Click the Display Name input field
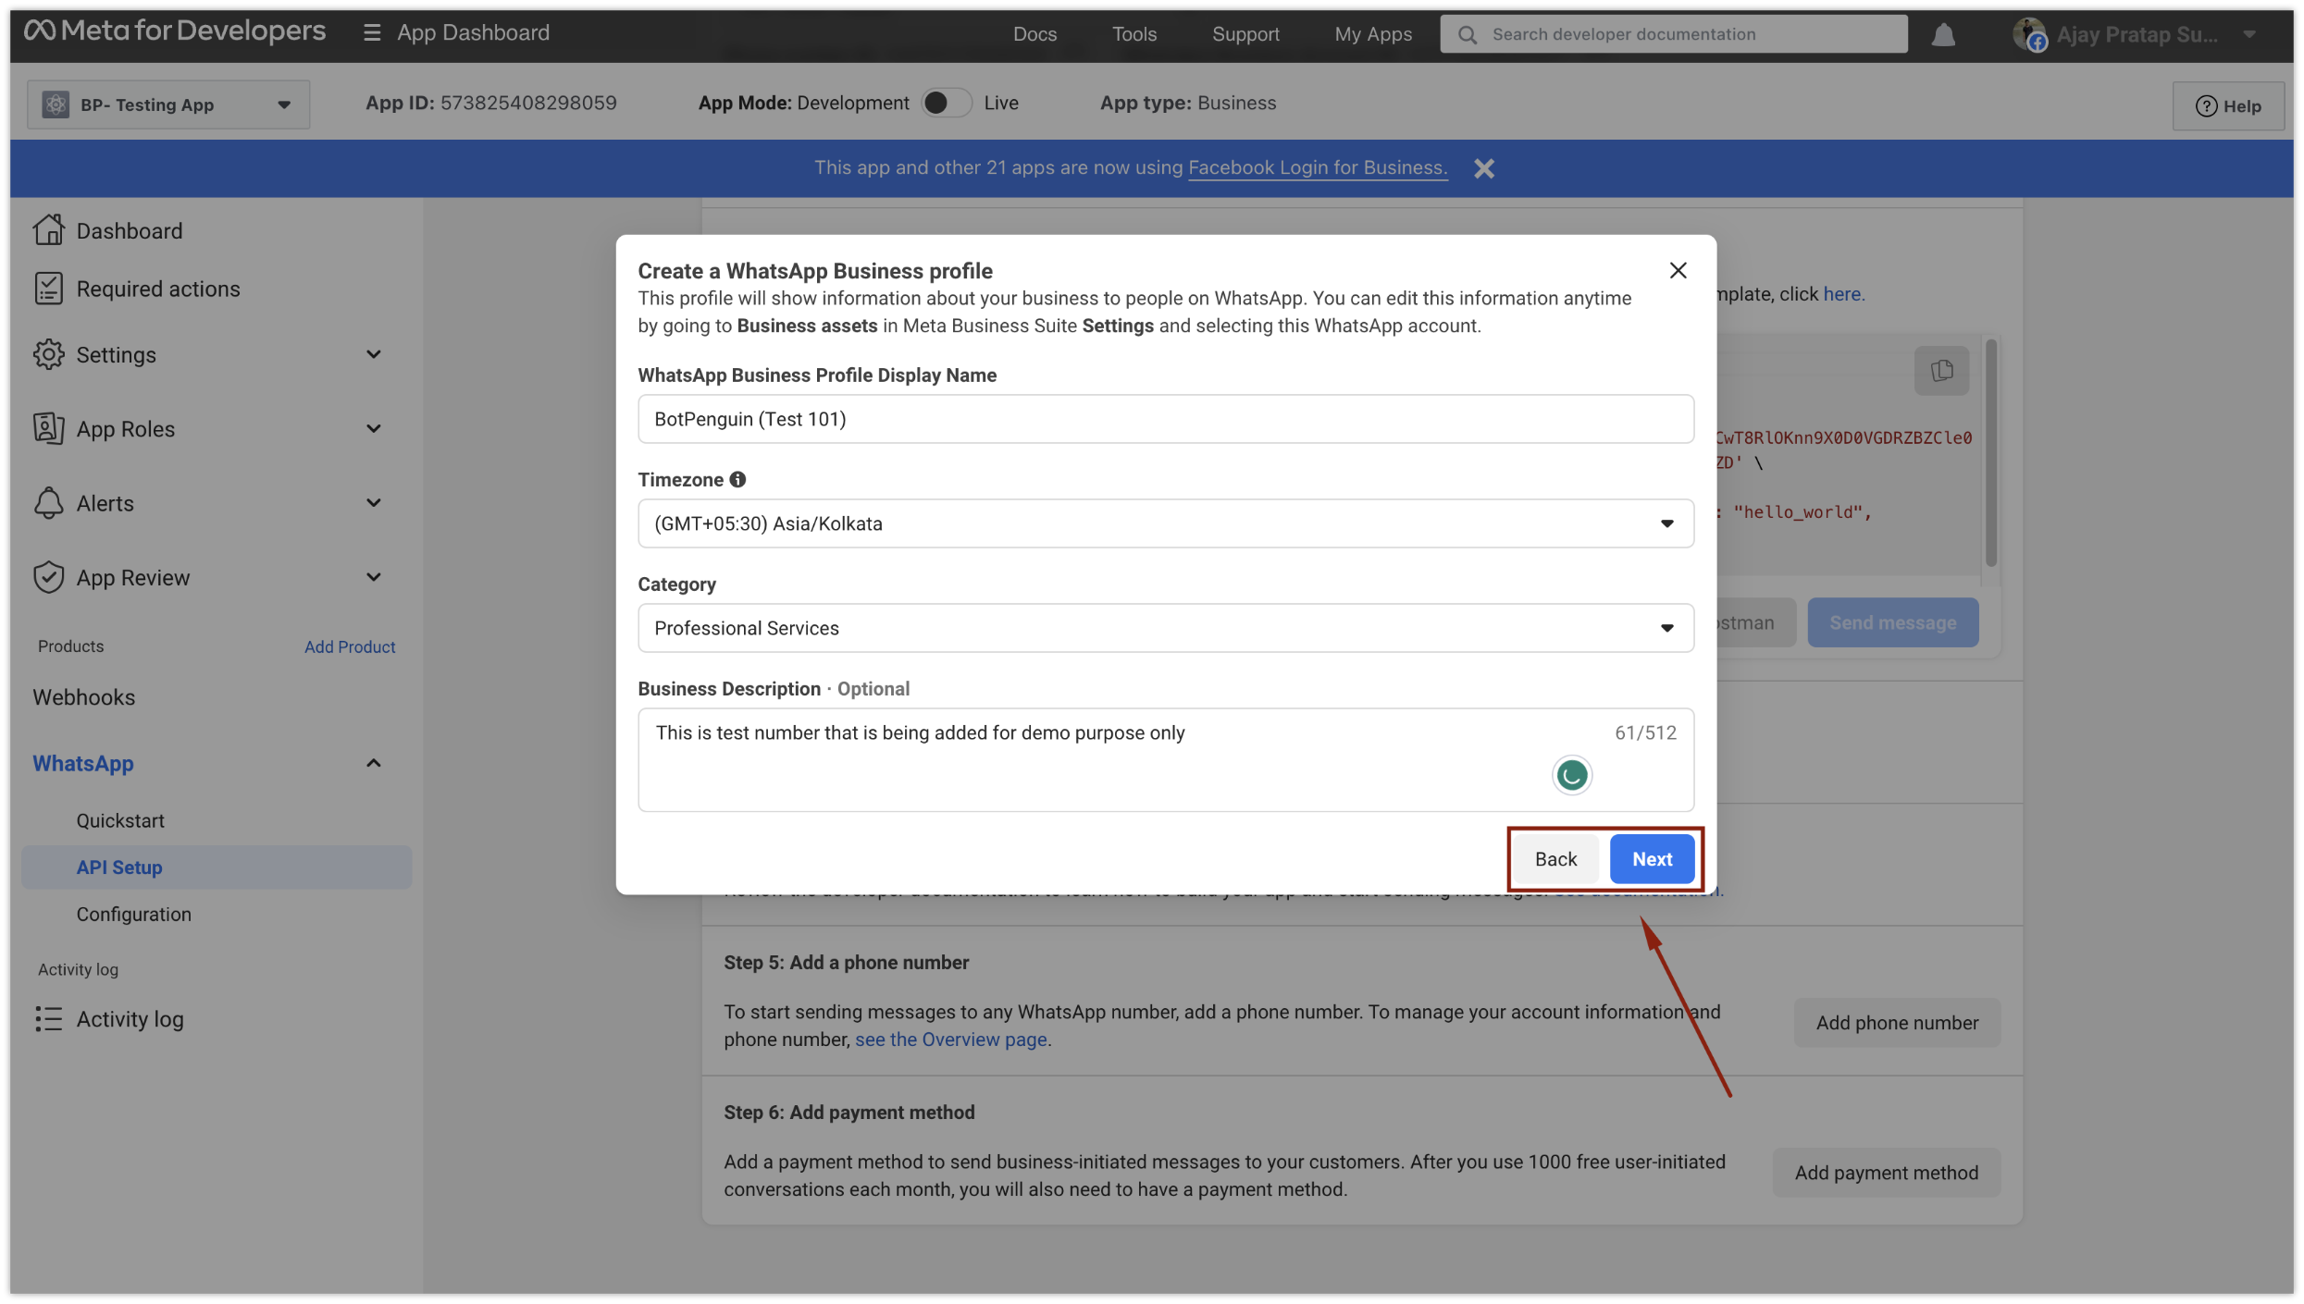 [1165, 419]
